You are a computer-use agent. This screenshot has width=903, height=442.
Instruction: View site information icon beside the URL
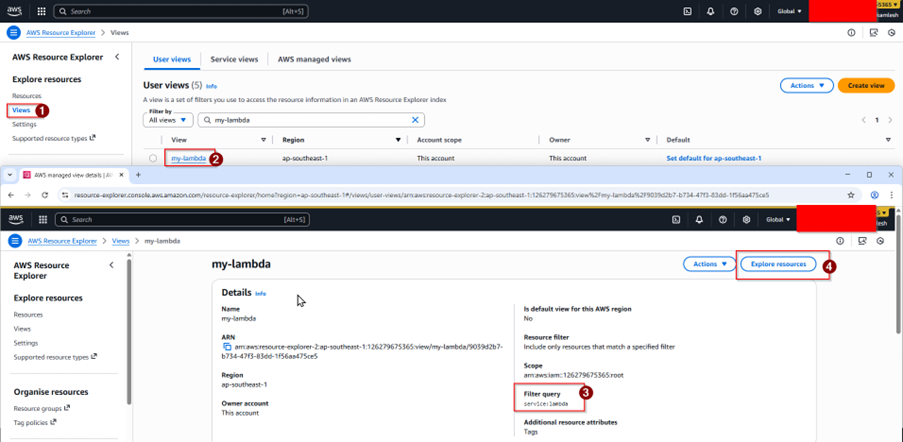64,195
